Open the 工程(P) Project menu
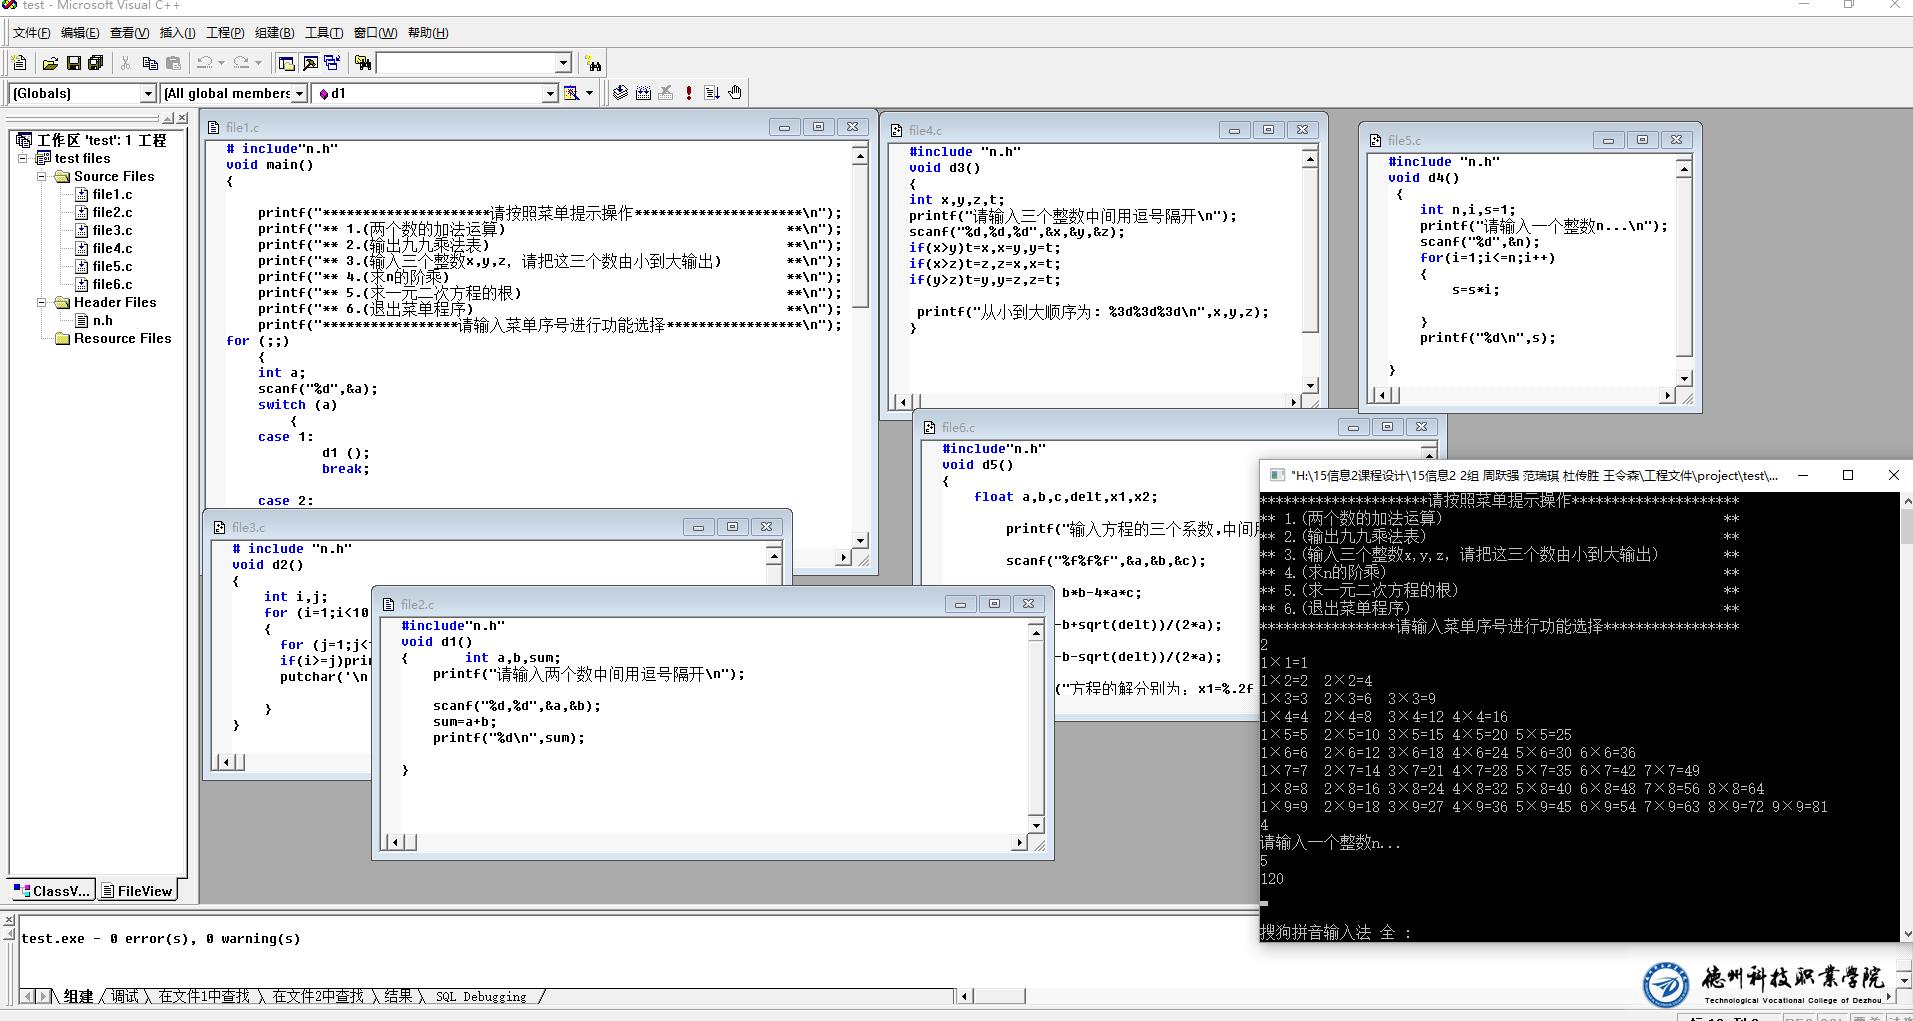 [225, 33]
